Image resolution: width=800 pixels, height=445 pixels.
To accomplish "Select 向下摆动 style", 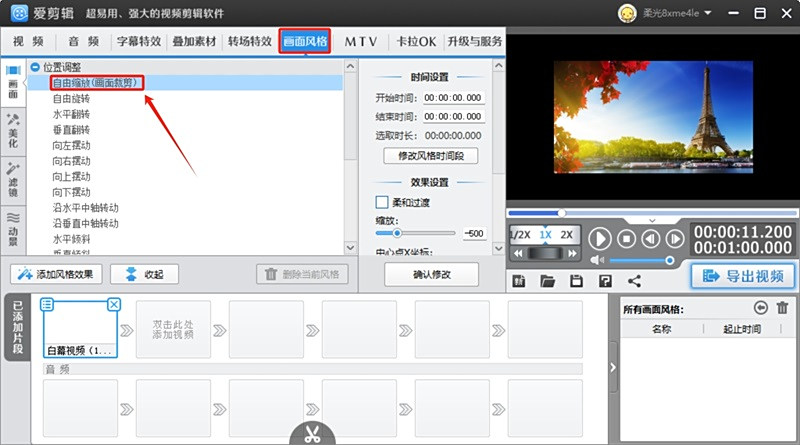I will 71,192.
